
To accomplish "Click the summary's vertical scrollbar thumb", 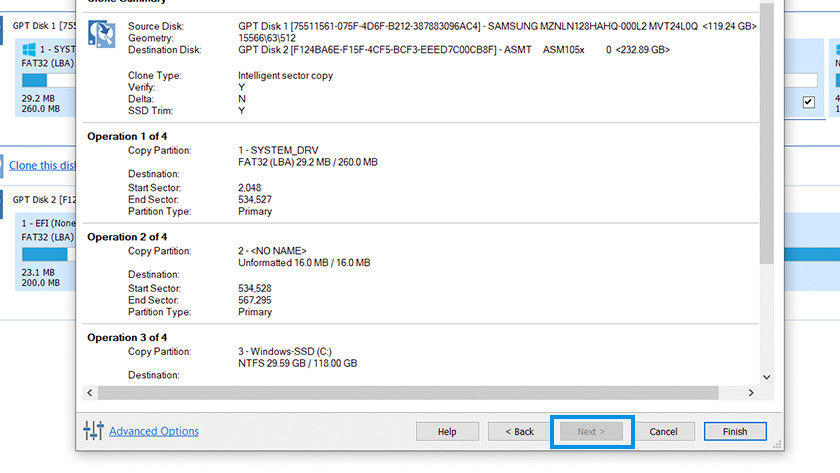I will pos(767,130).
